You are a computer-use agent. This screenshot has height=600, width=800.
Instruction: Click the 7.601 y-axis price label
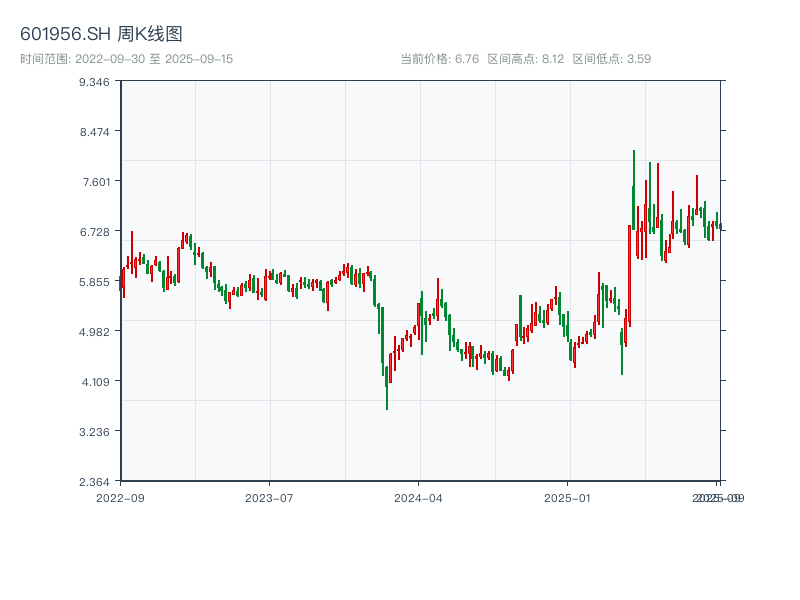pyautogui.click(x=93, y=181)
